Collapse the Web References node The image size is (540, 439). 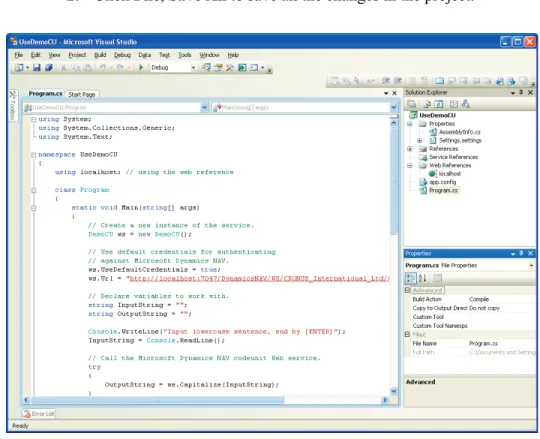click(x=410, y=165)
